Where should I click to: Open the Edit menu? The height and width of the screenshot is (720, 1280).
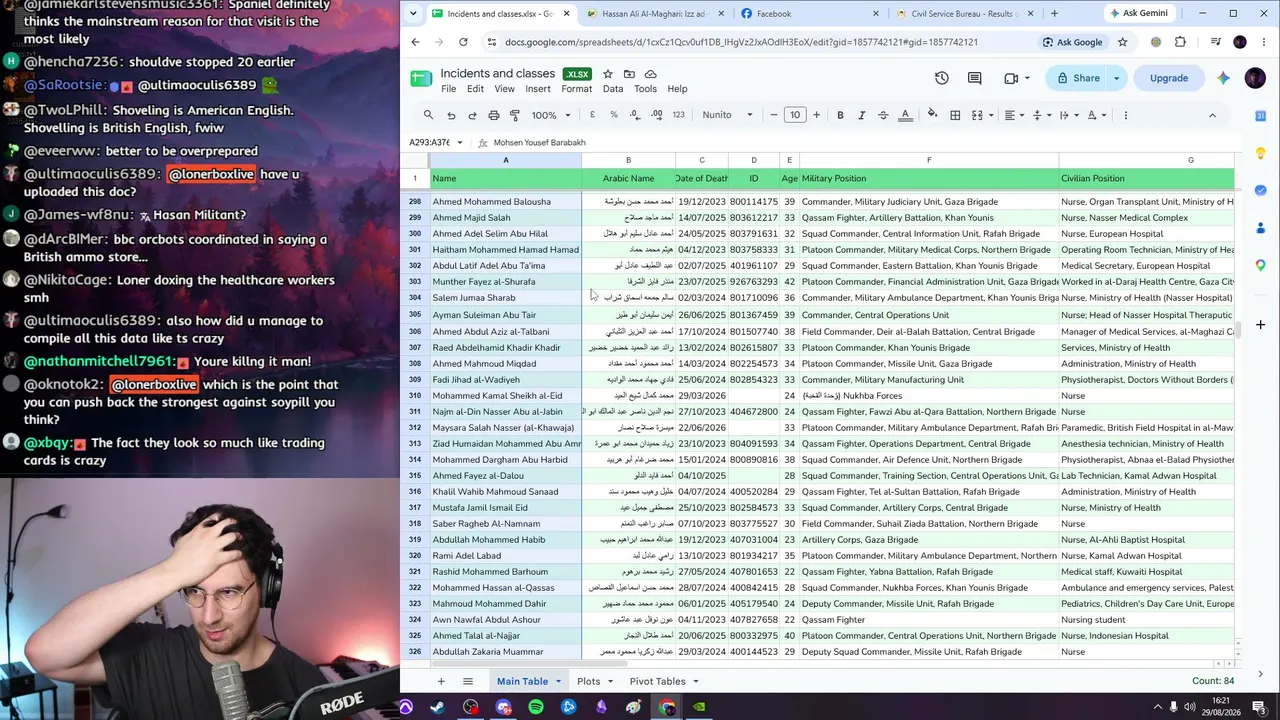coord(475,89)
